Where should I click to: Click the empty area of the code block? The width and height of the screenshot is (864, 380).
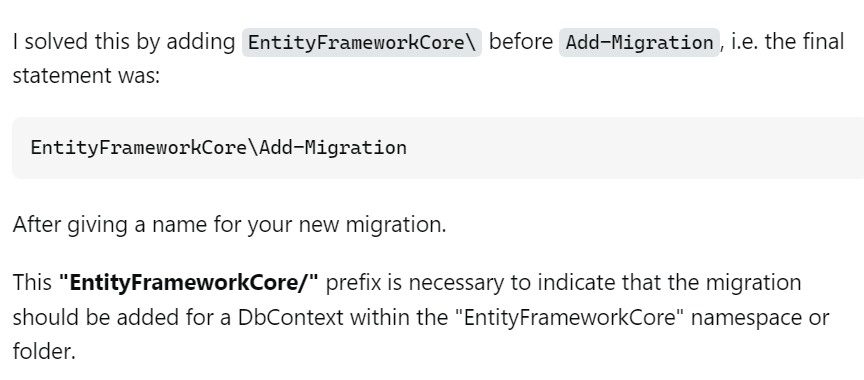pyautogui.click(x=634, y=148)
